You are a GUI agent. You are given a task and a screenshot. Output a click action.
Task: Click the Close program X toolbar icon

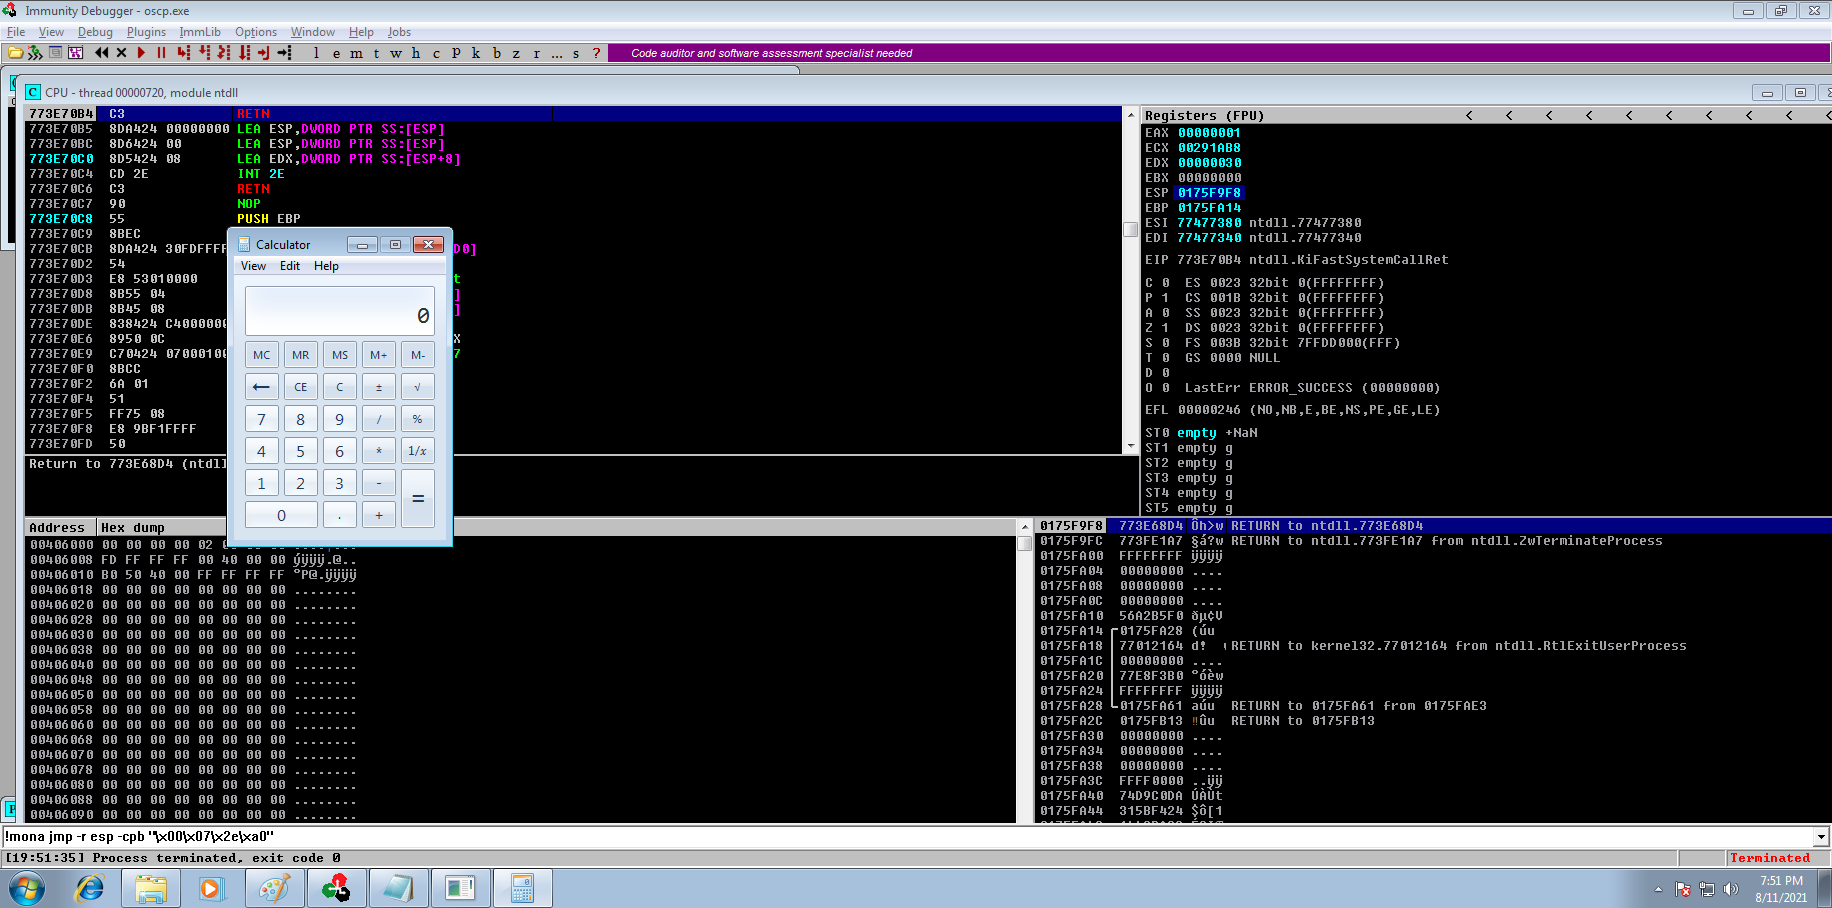[121, 53]
